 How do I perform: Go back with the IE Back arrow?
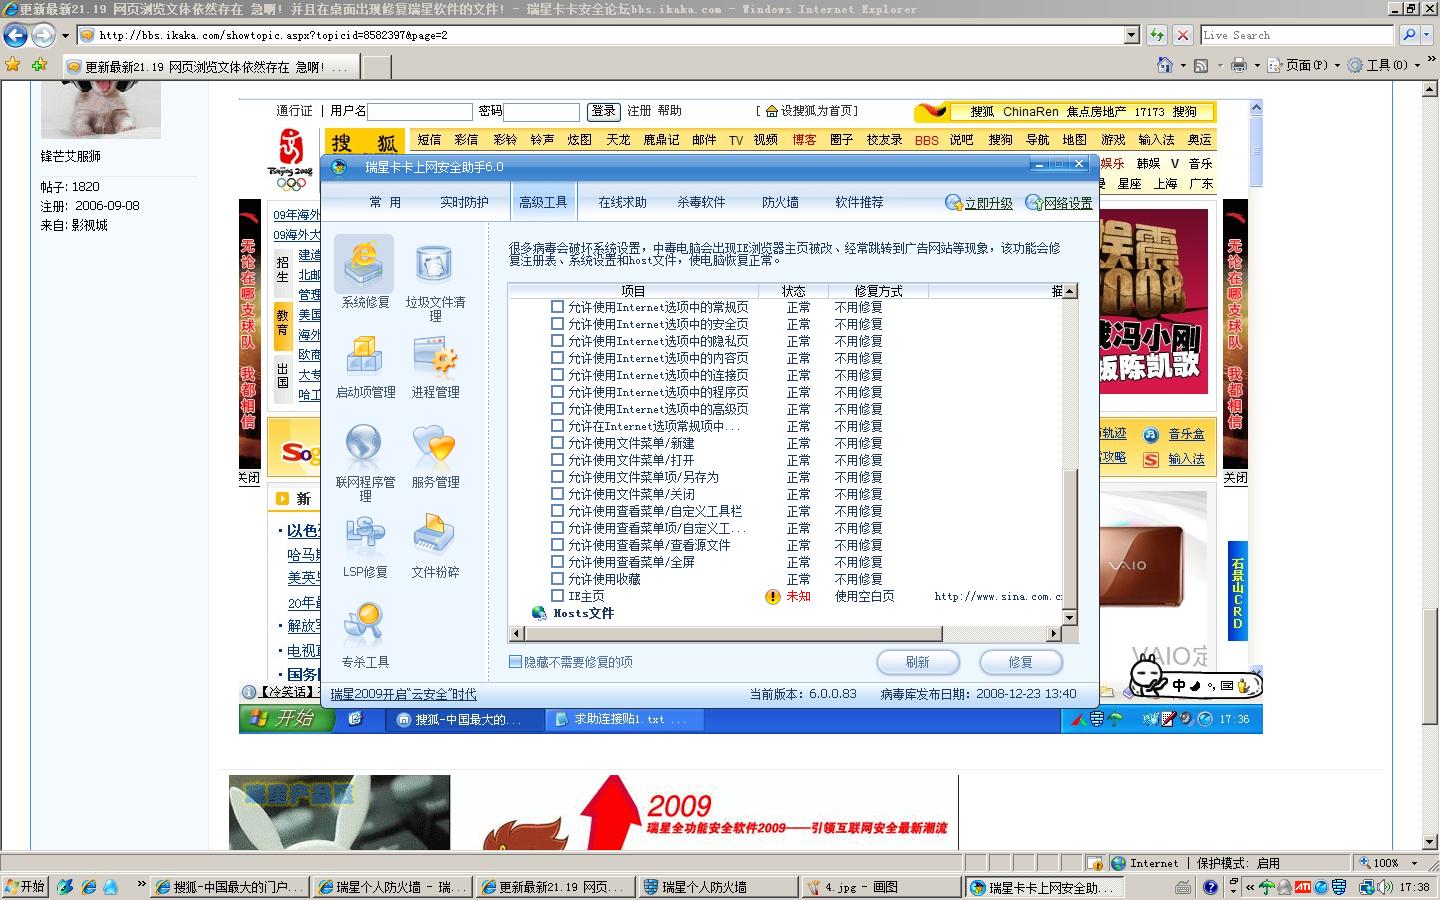coord(16,35)
